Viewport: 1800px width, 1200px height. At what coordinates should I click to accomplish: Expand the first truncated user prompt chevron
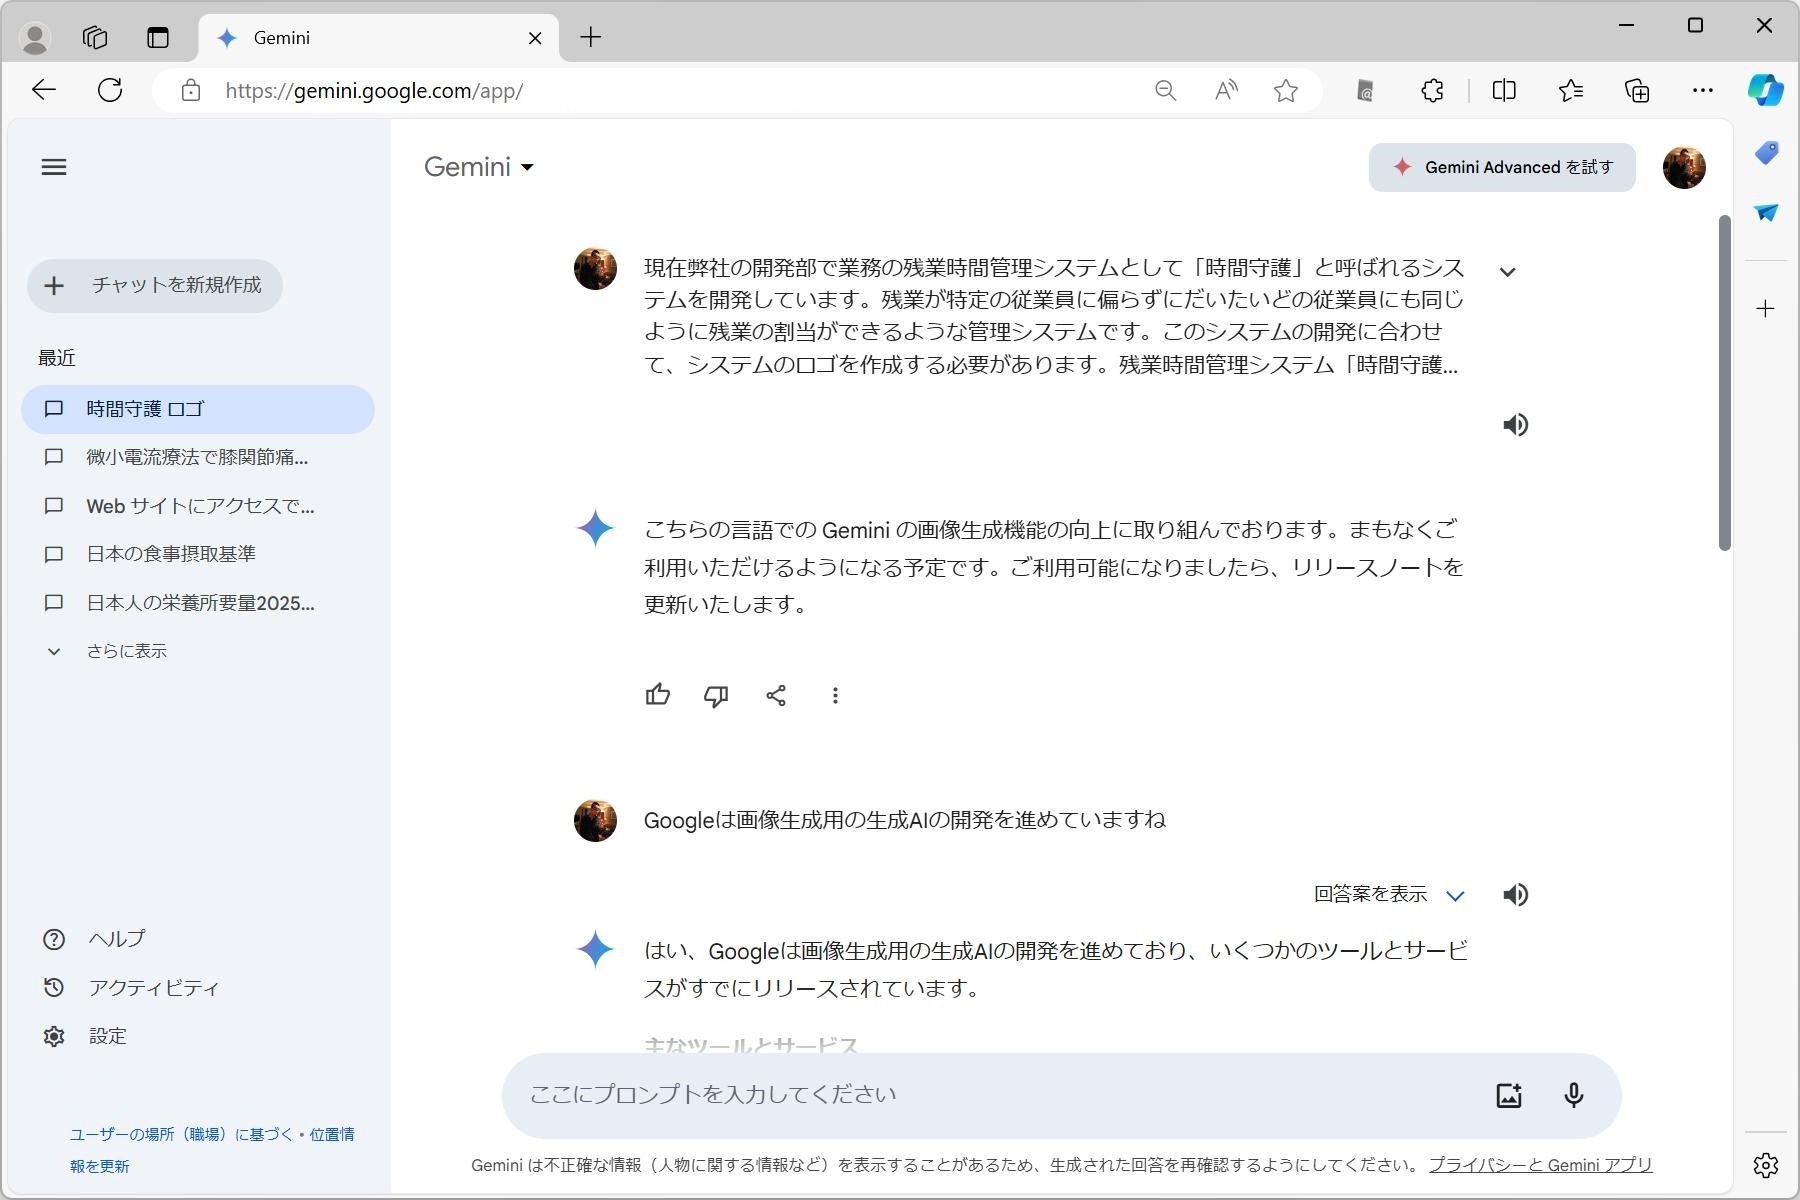point(1507,271)
